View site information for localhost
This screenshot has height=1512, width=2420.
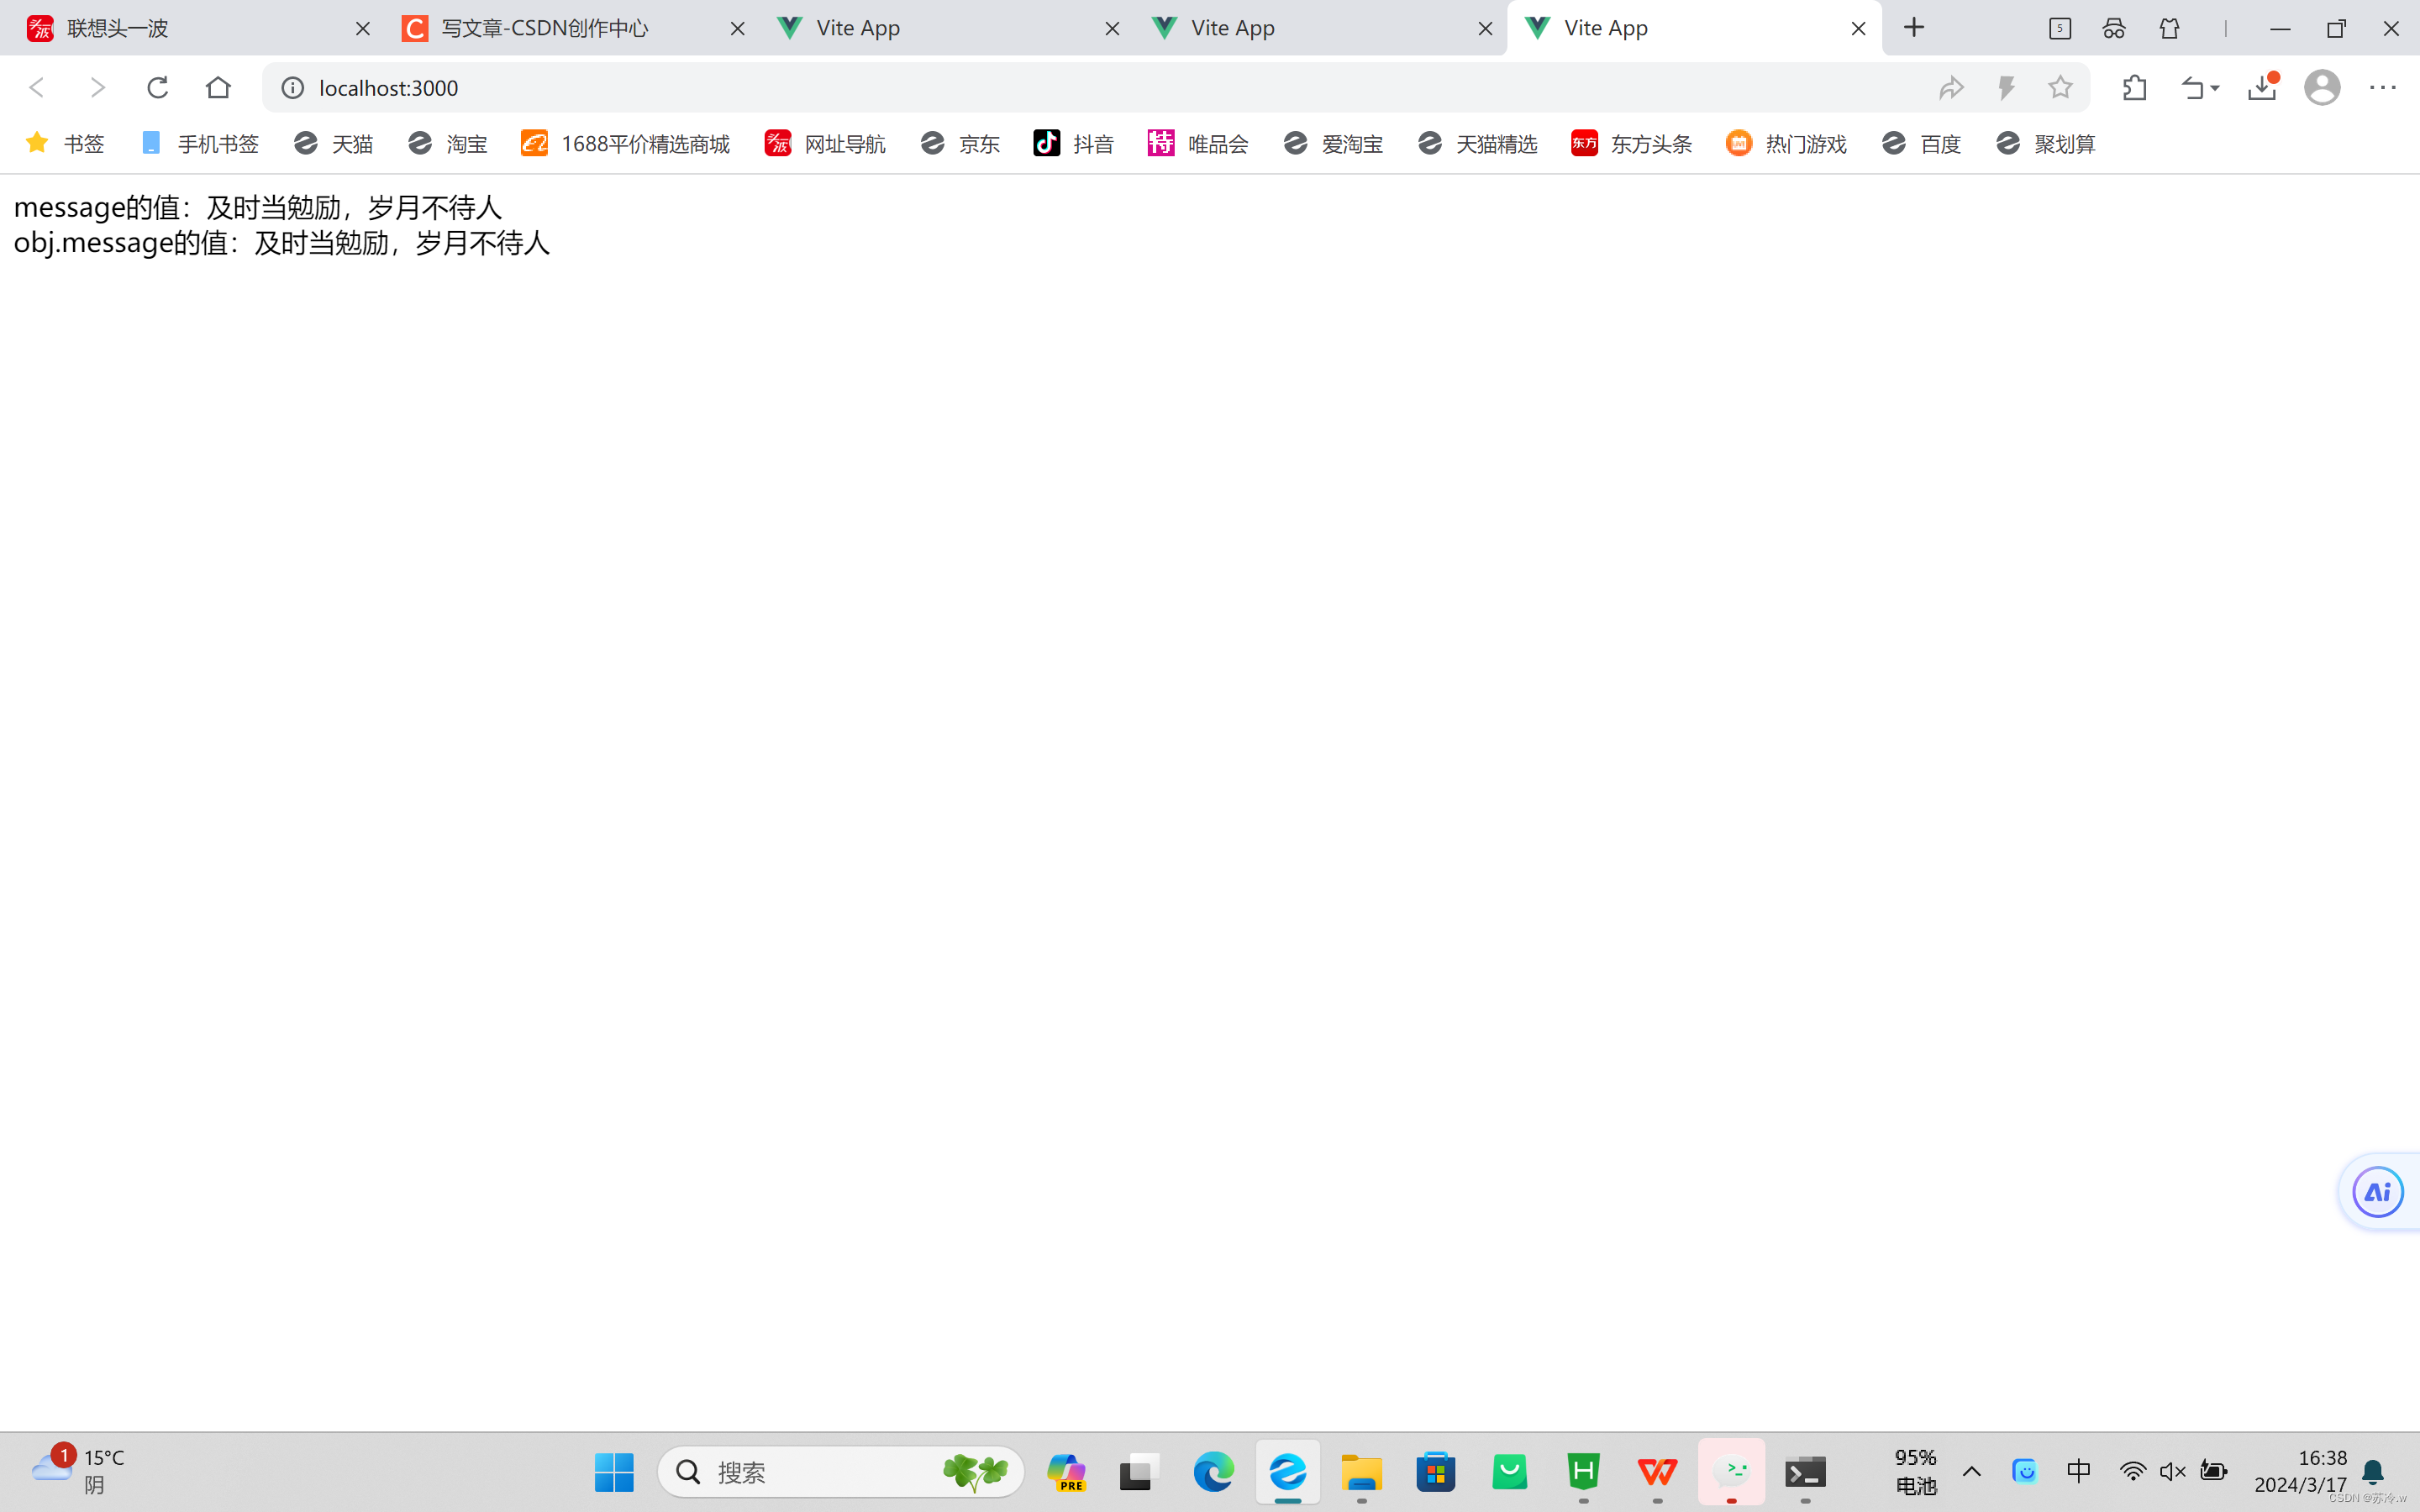(292, 88)
